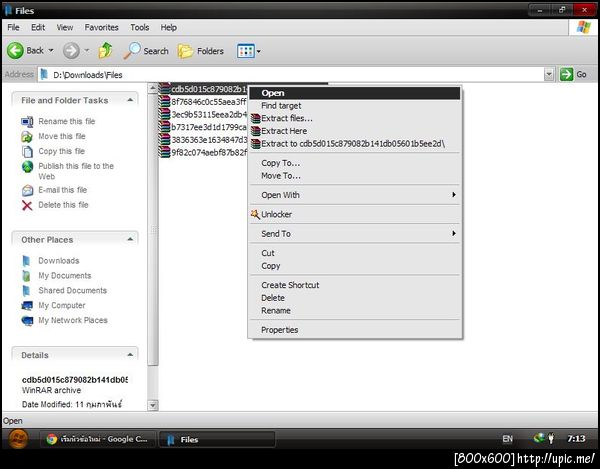Open the Favorites menu
This screenshot has height=469, width=600.
tap(101, 28)
